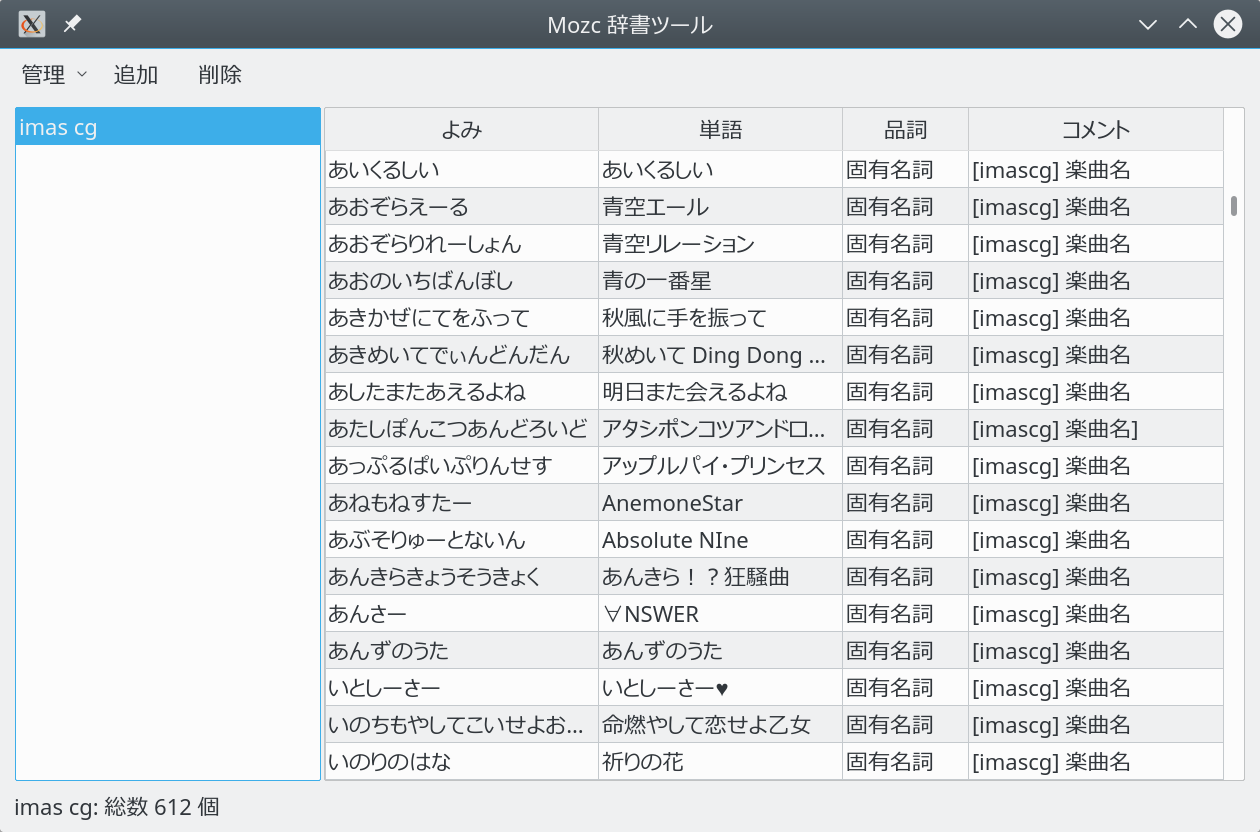Select word cell アタシポンコツアンドロ...
This screenshot has height=832, width=1260.
[x=720, y=429]
